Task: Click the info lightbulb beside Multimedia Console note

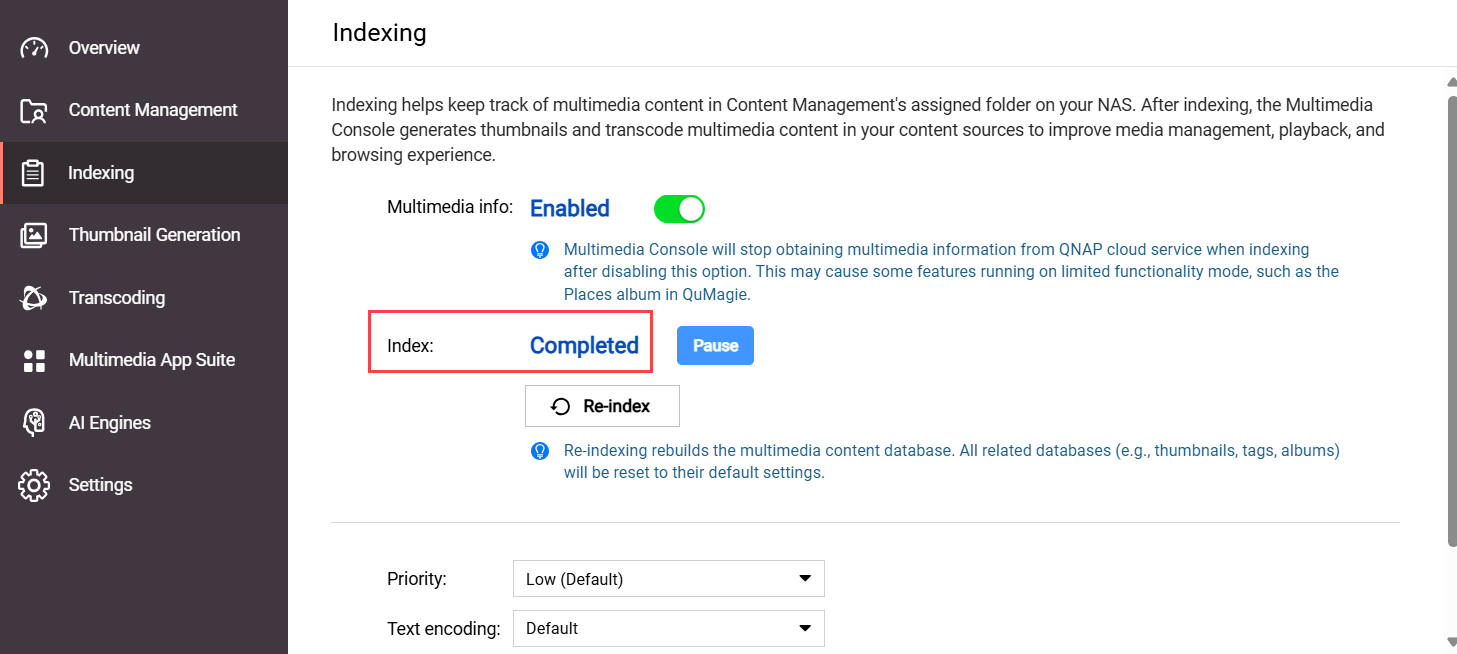Action: point(540,249)
